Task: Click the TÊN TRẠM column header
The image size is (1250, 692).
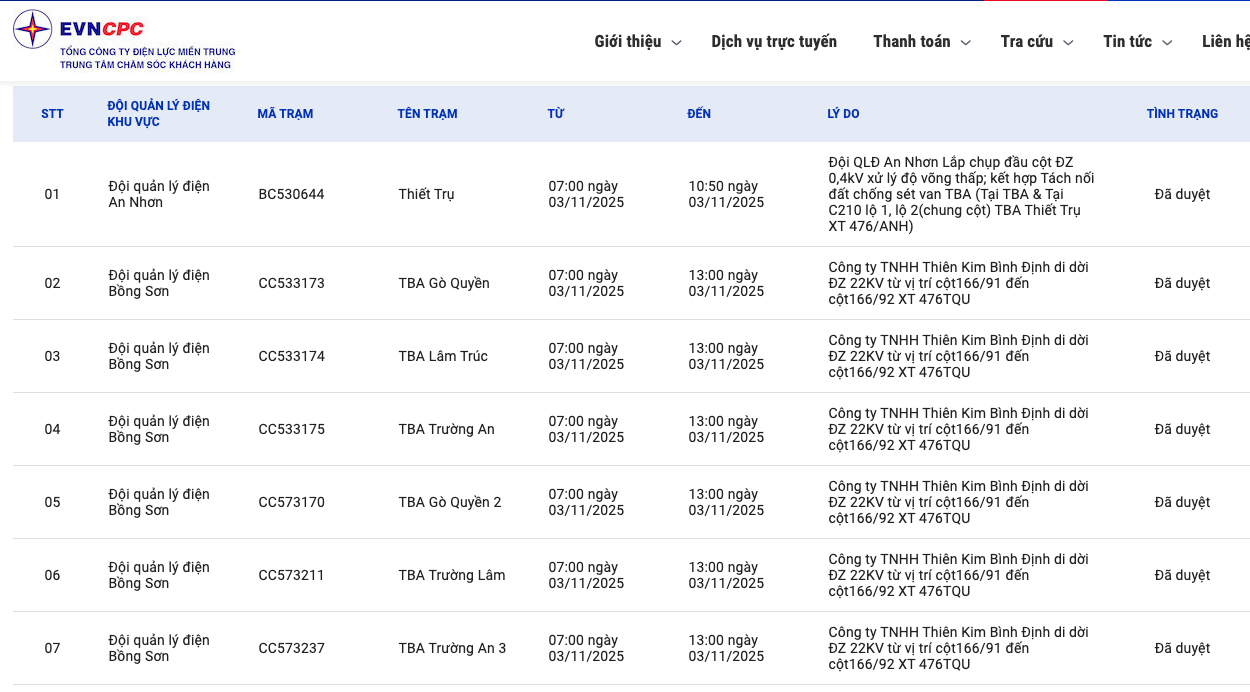Action: (x=427, y=114)
